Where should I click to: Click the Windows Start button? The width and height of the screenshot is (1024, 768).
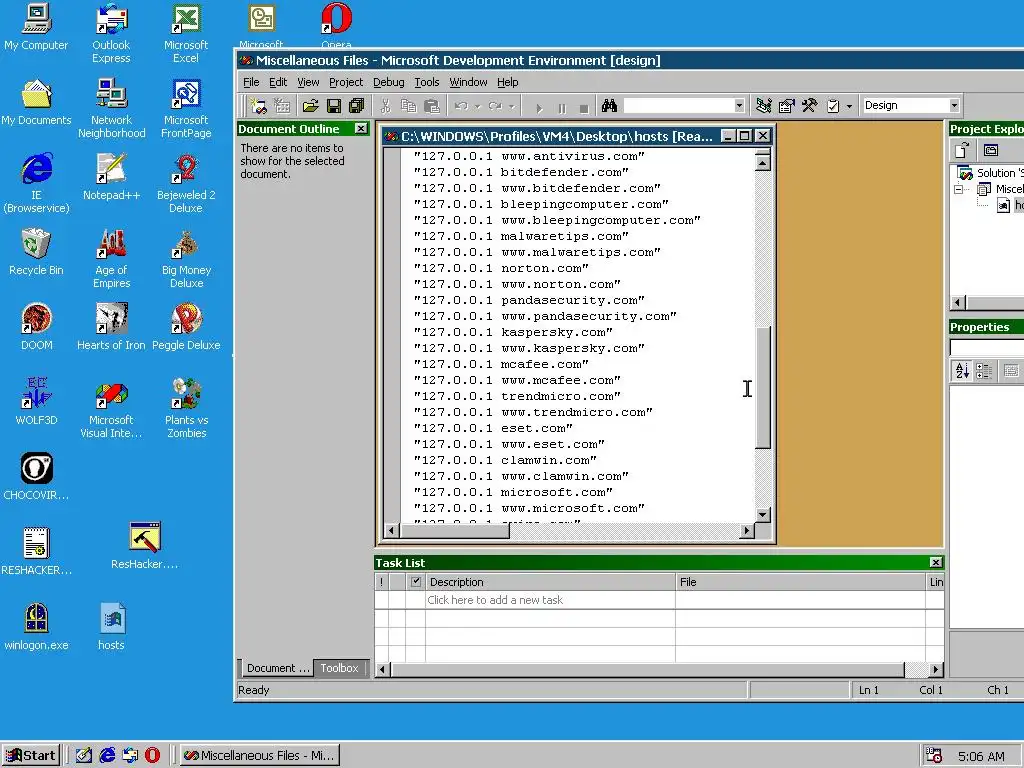click(31, 756)
